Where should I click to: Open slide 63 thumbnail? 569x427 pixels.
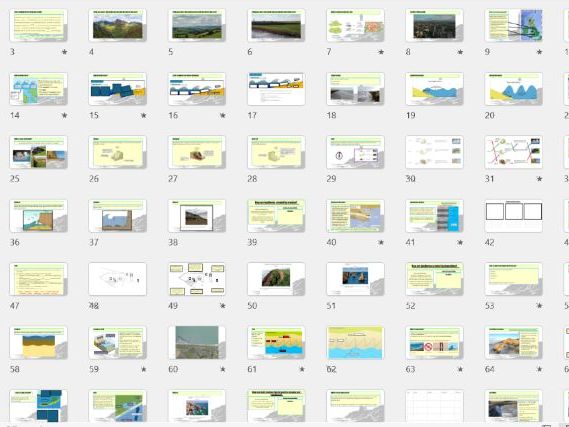(434, 343)
